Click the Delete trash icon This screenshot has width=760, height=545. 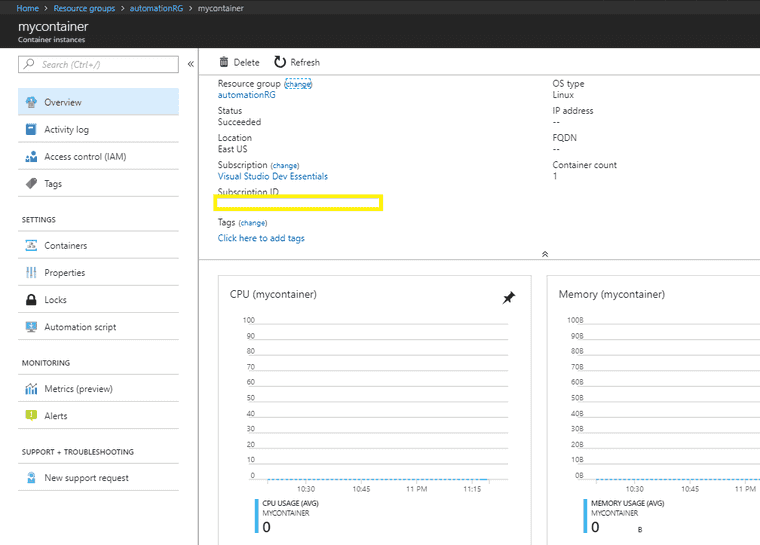click(x=224, y=62)
